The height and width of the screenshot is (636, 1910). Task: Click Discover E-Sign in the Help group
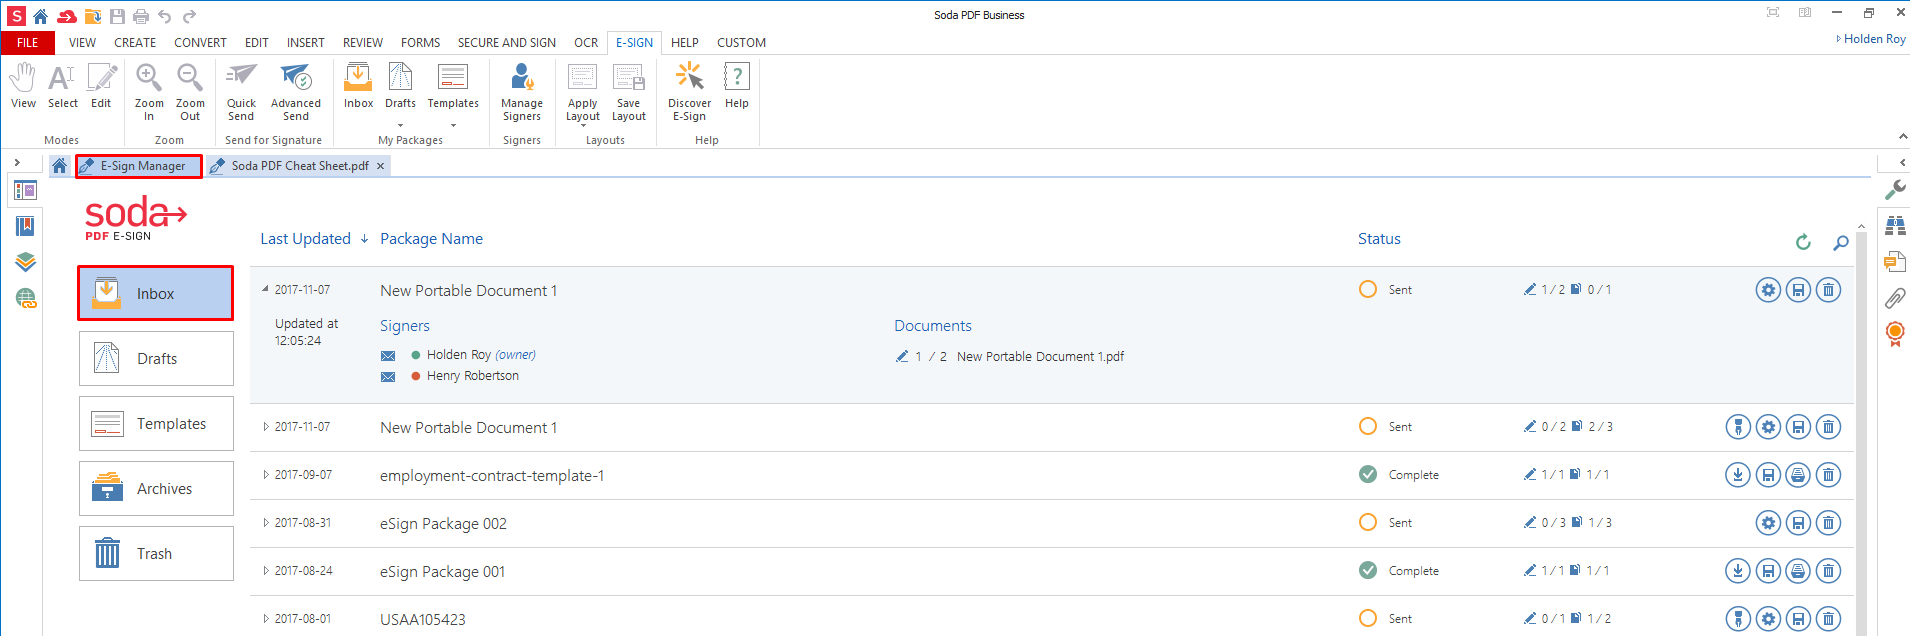click(x=689, y=92)
